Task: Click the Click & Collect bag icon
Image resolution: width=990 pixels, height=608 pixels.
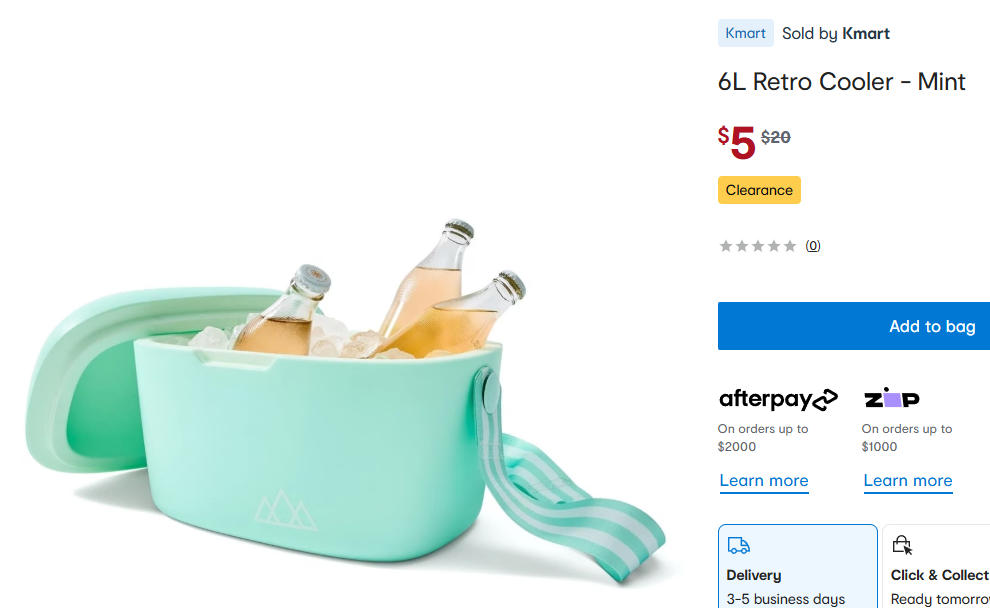Action: pos(902,545)
